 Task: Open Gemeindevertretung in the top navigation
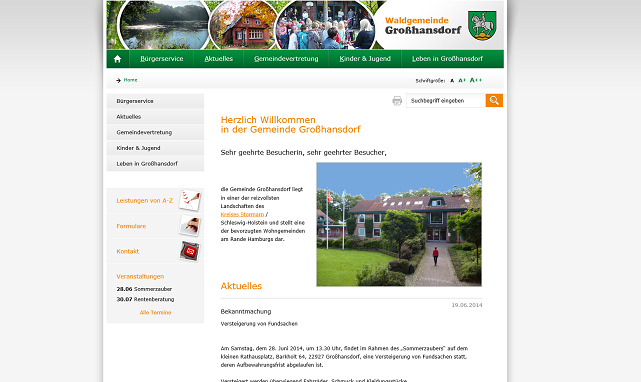click(286, 59)
